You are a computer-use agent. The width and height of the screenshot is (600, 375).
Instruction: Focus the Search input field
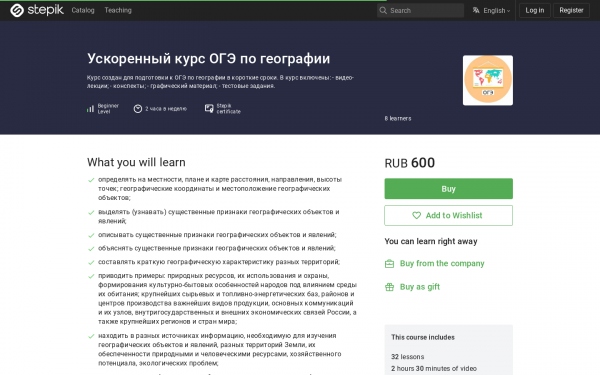[x=420, y=10]
